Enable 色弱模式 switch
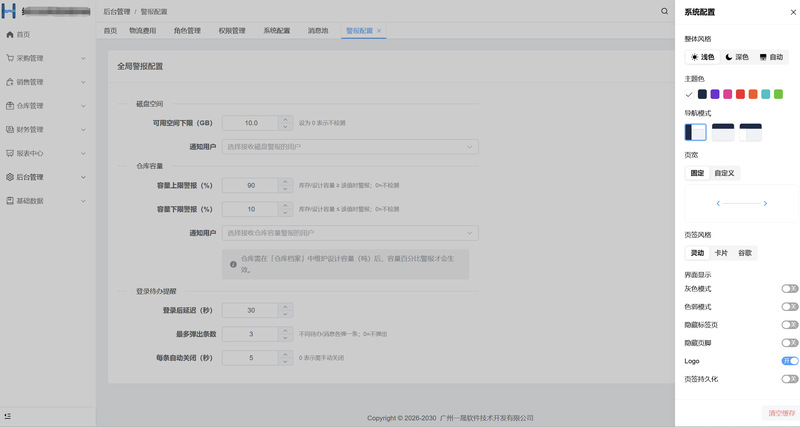 click(790, 307)
